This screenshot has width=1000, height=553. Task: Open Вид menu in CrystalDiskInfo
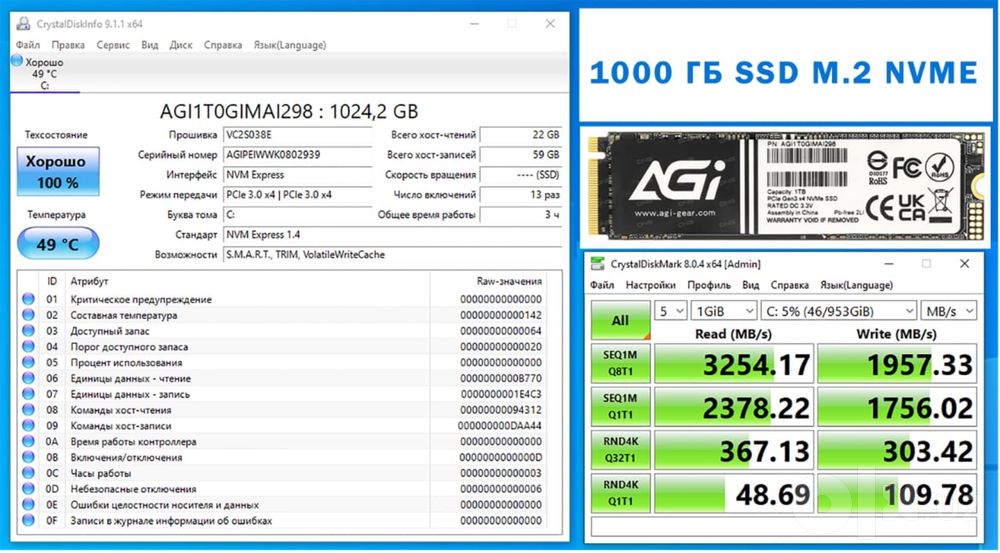click(150, 45)
